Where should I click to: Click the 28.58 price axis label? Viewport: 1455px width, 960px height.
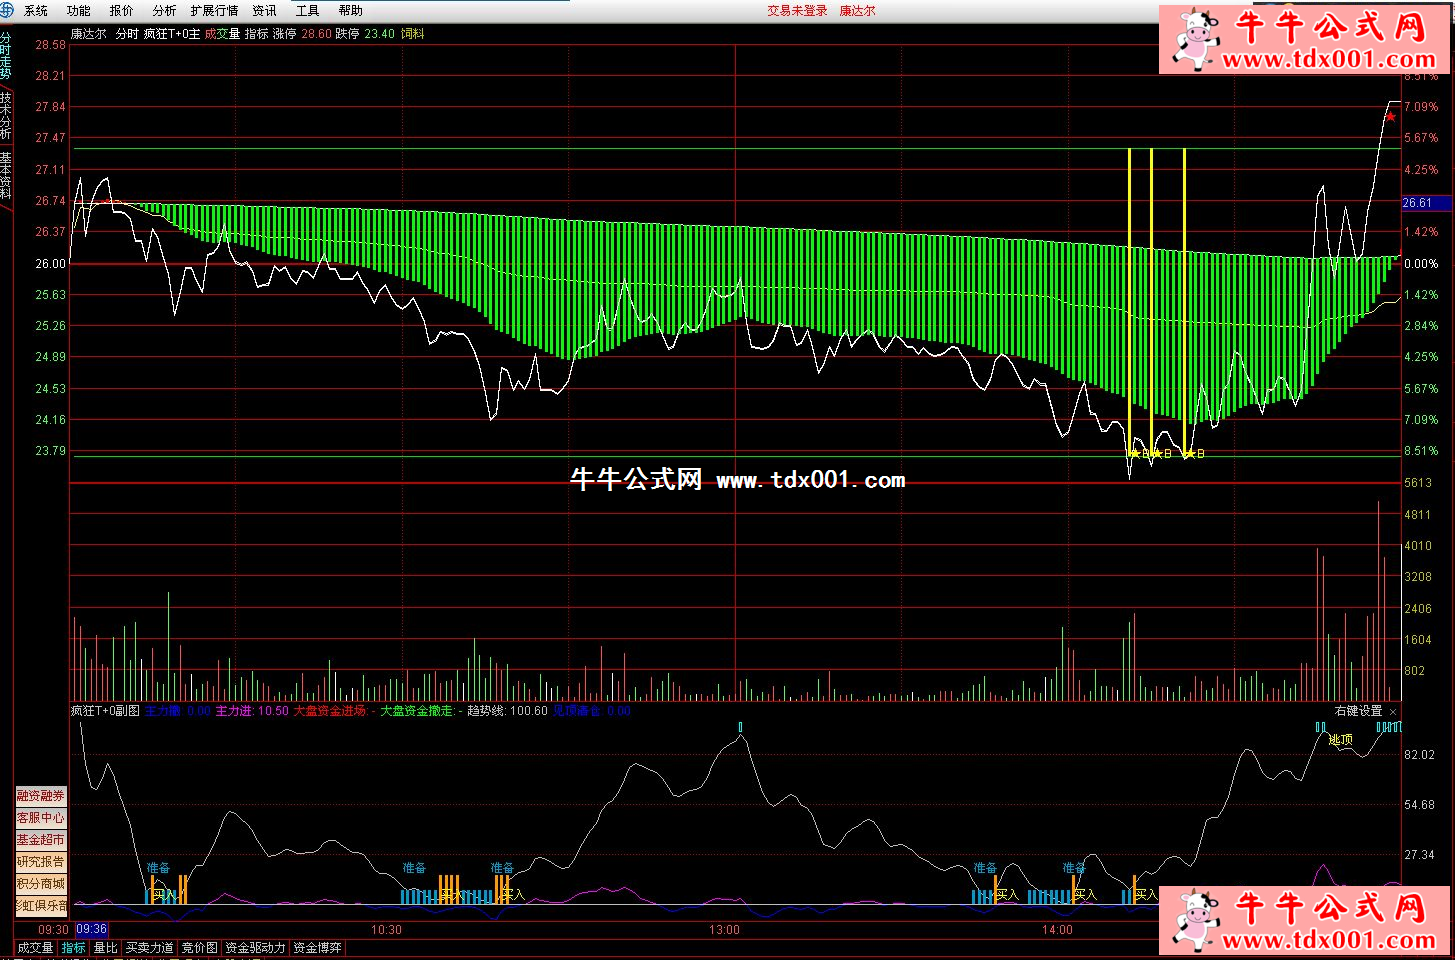[50, 45]
